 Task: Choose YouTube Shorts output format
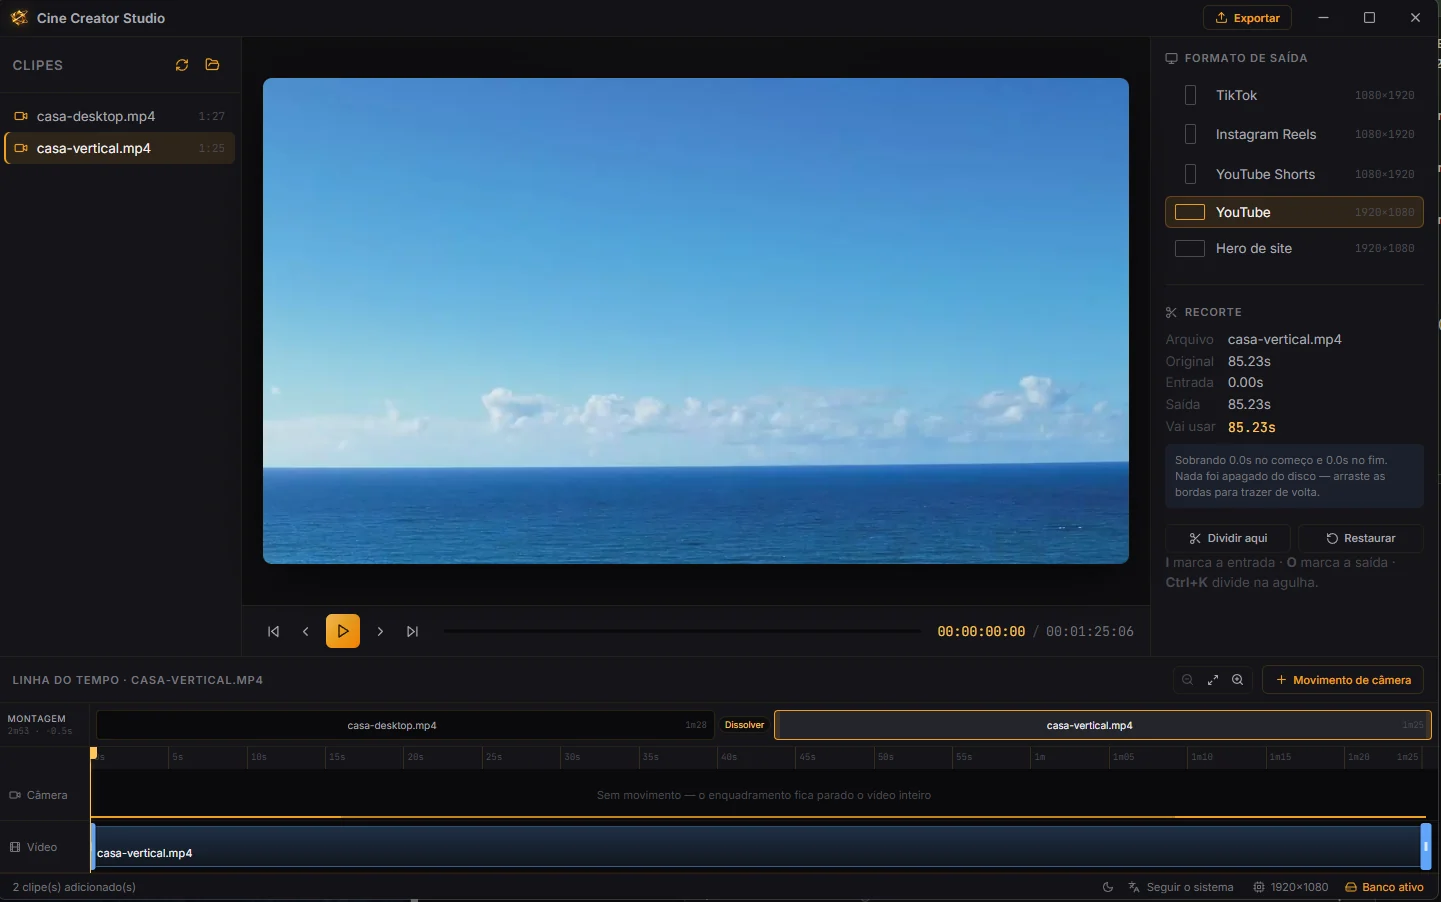(x=1294, y=174)
